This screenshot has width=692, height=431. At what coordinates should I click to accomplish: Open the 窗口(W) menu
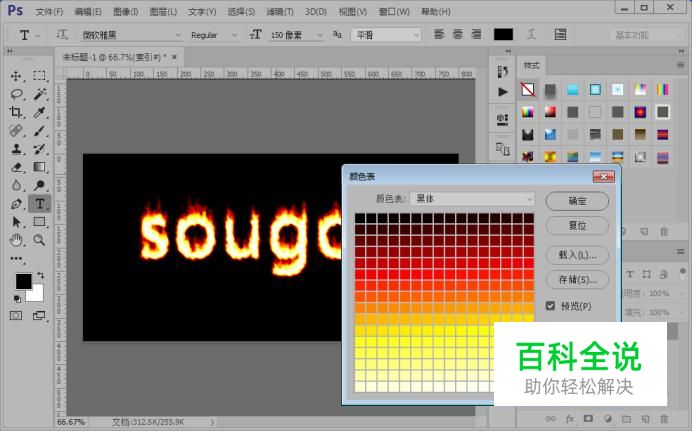[x=394, y=12]
